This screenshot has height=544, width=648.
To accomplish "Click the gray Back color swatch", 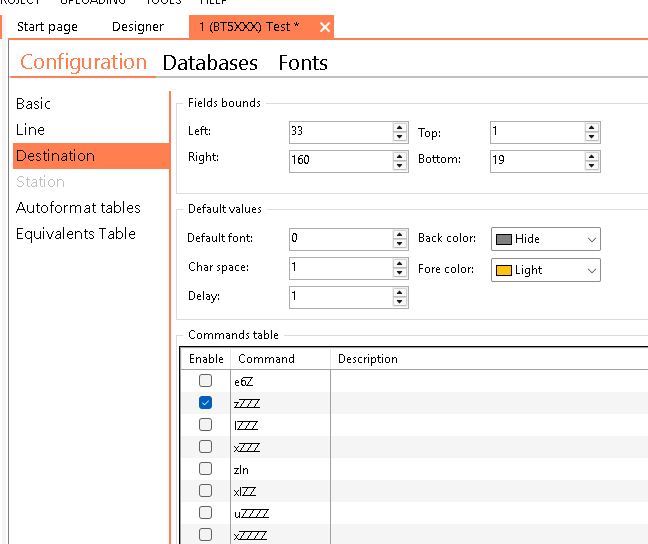I will click(x=503, y=239).
